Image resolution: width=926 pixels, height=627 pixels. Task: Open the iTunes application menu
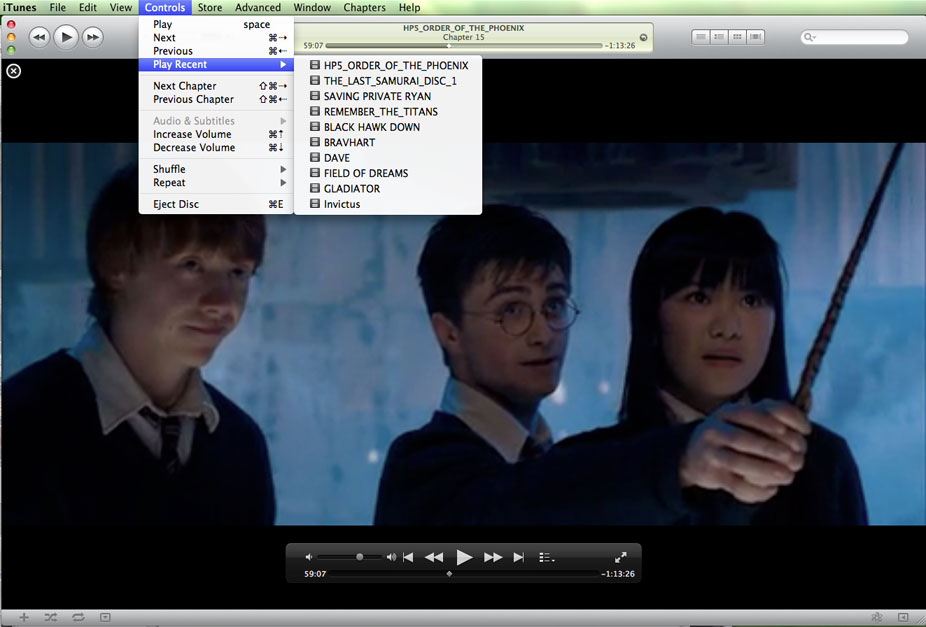pyautogui.click(x=19, y=8)
